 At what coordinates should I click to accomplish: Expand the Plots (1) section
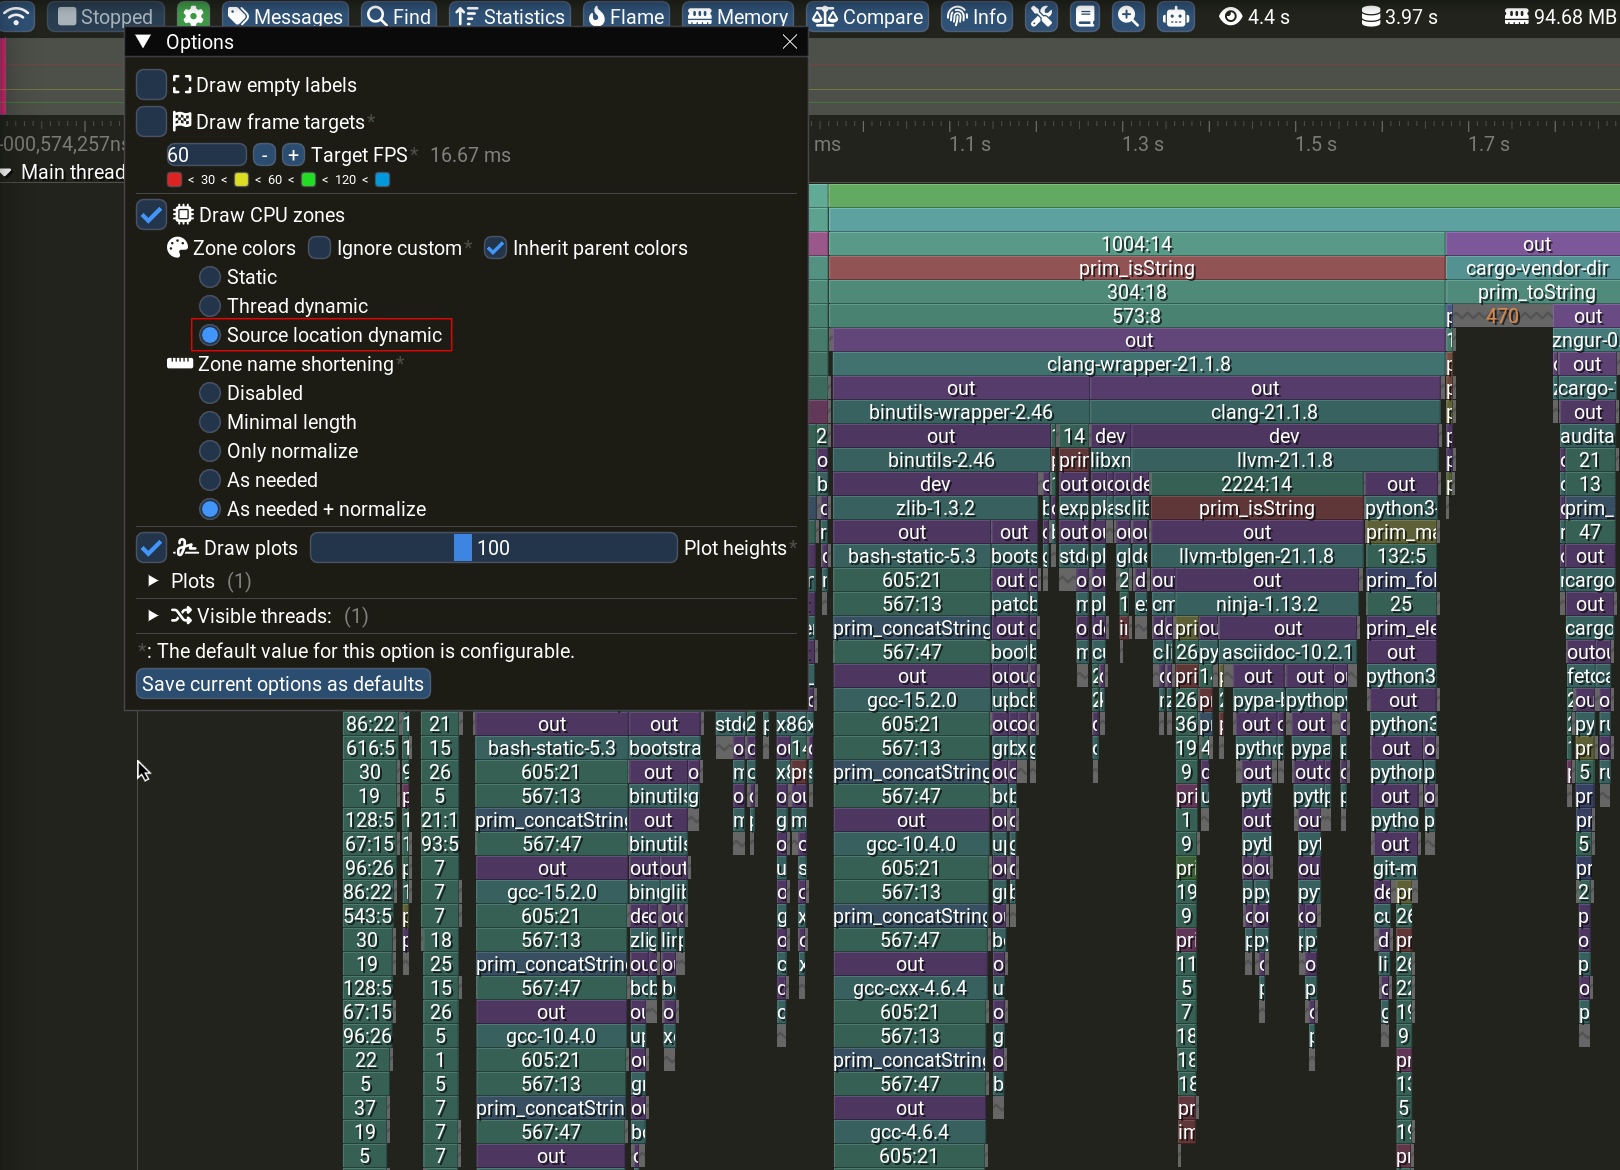(153, 581)
